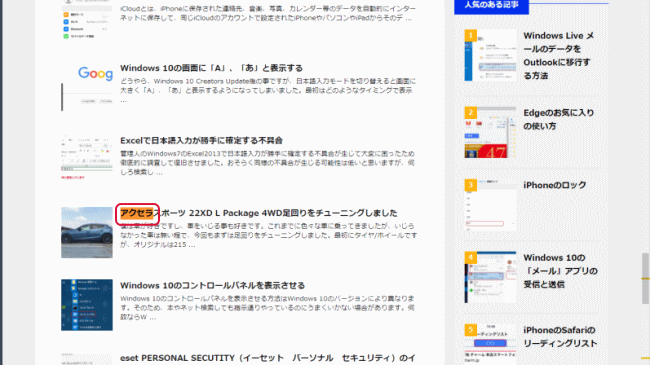Open Windows Live Mail to Outlook popular article
The height and width of the screenshot is (365, 650).
tap(558, 56)
